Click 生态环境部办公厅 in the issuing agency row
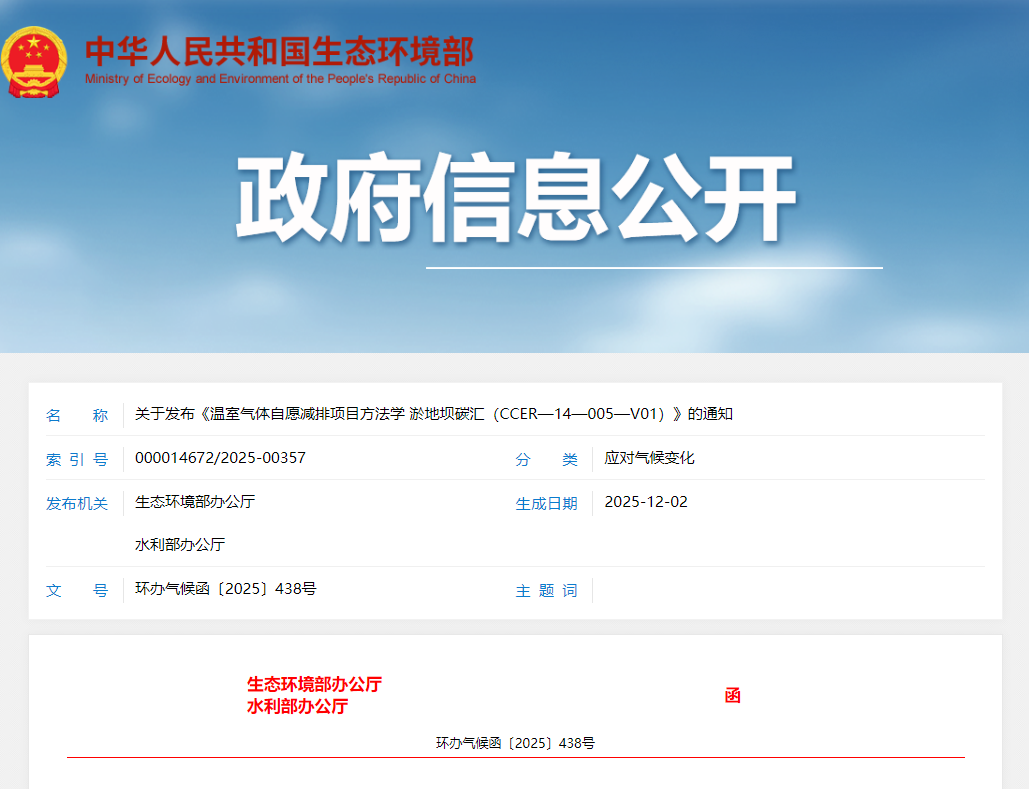Screen dimensions: 1029x789 pos(195,502)
